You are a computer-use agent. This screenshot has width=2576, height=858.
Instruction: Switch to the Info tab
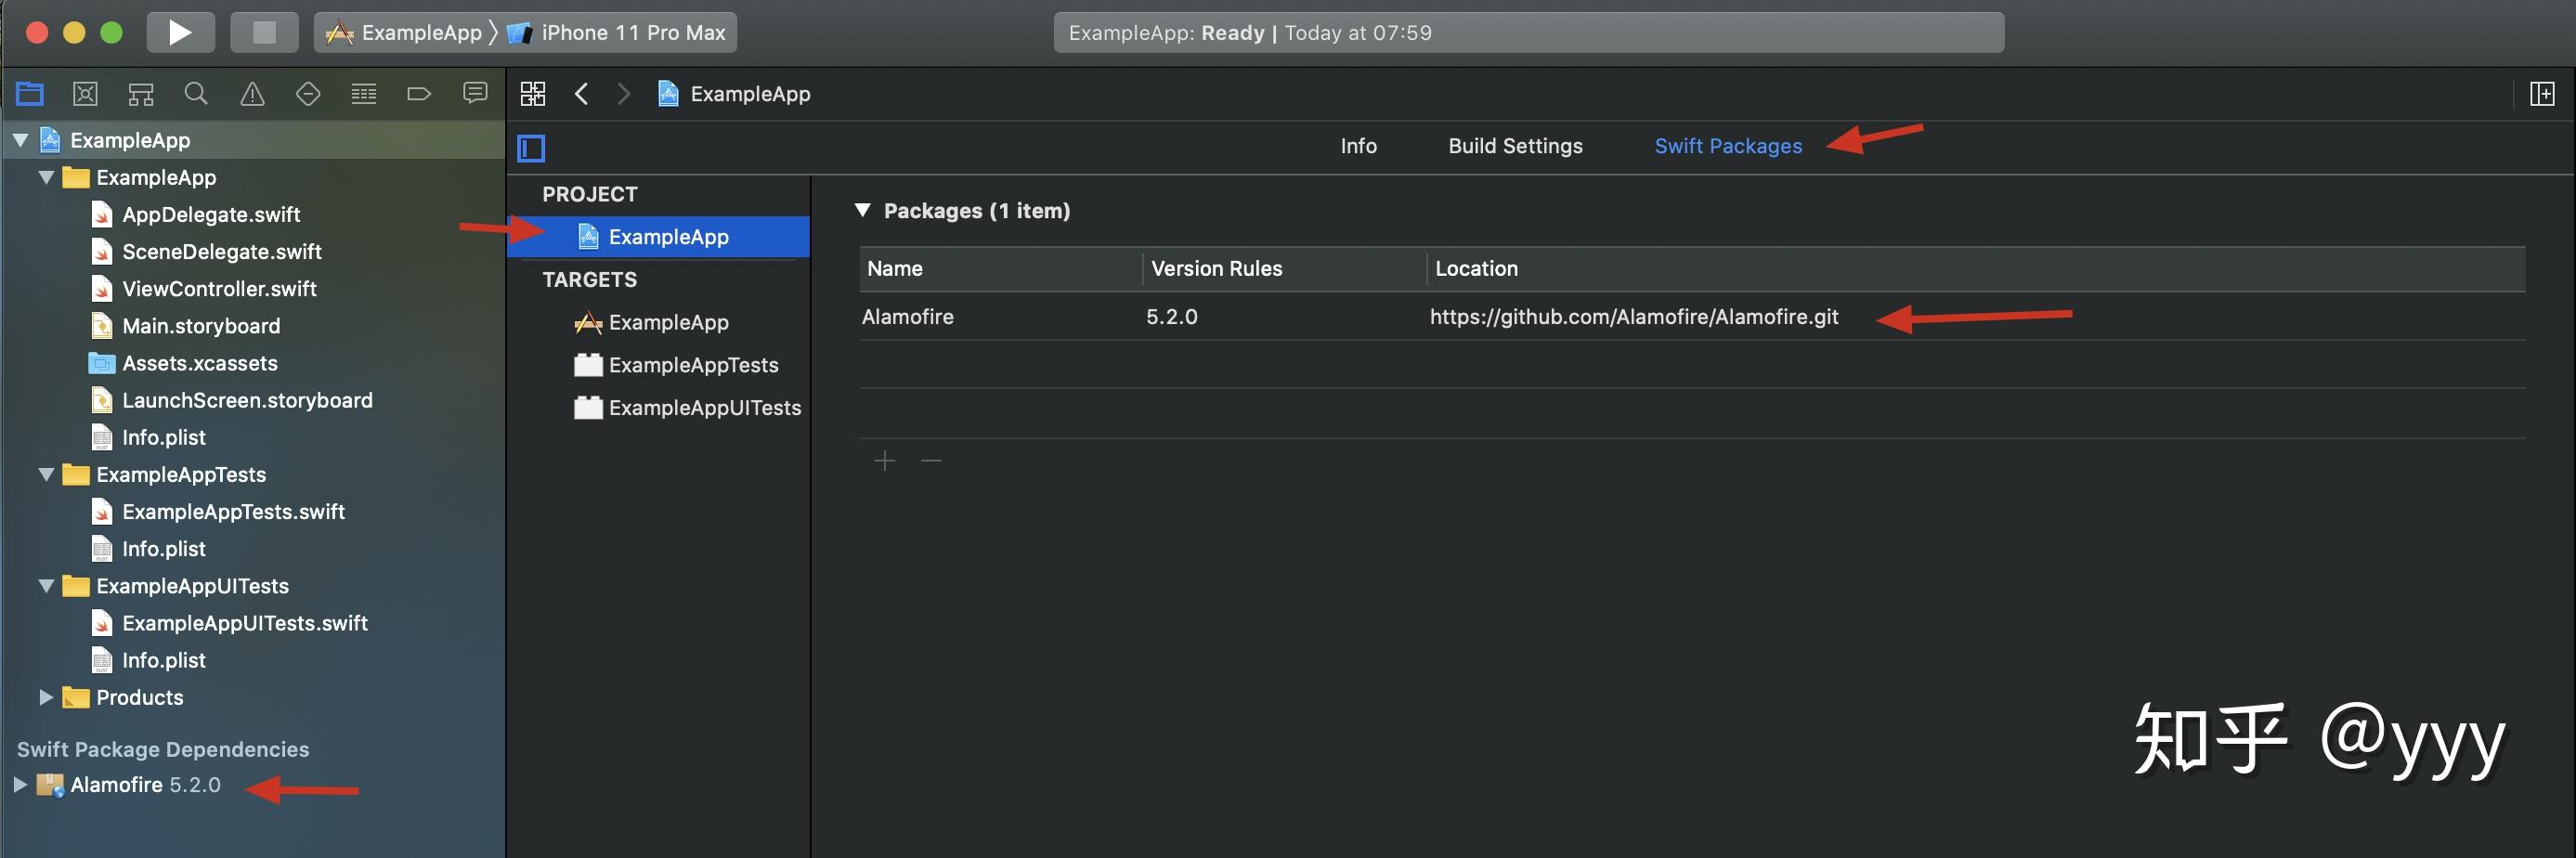pos(1358,146)
